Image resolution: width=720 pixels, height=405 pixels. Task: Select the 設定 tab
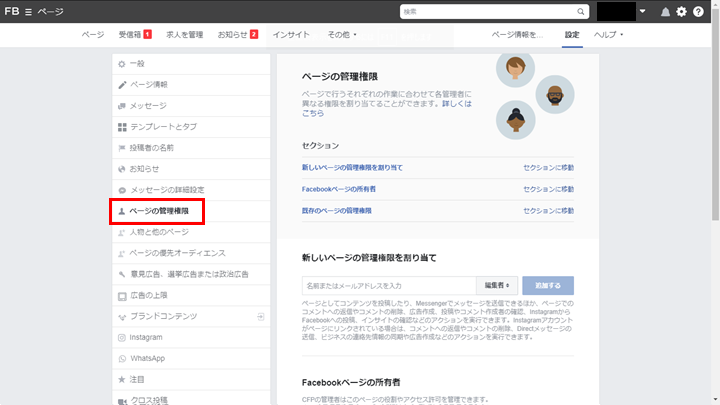(572, 34)
